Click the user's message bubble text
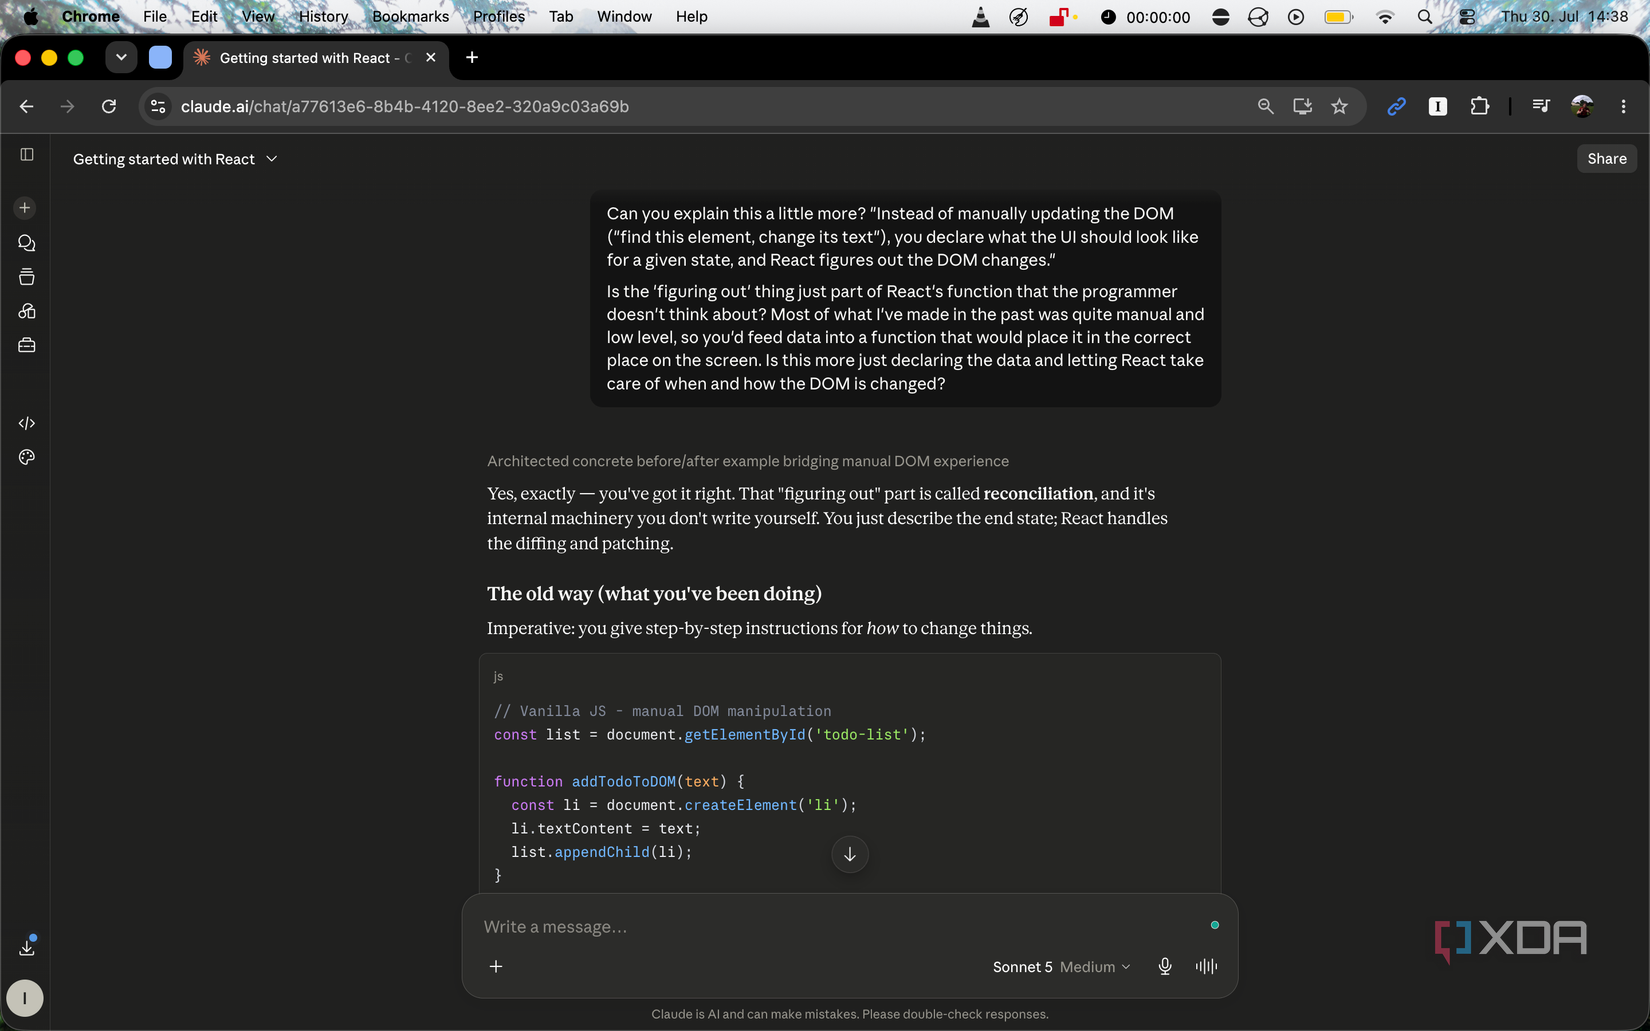The height and width of the screenshot is (1031, 1650). pos(905,298)
